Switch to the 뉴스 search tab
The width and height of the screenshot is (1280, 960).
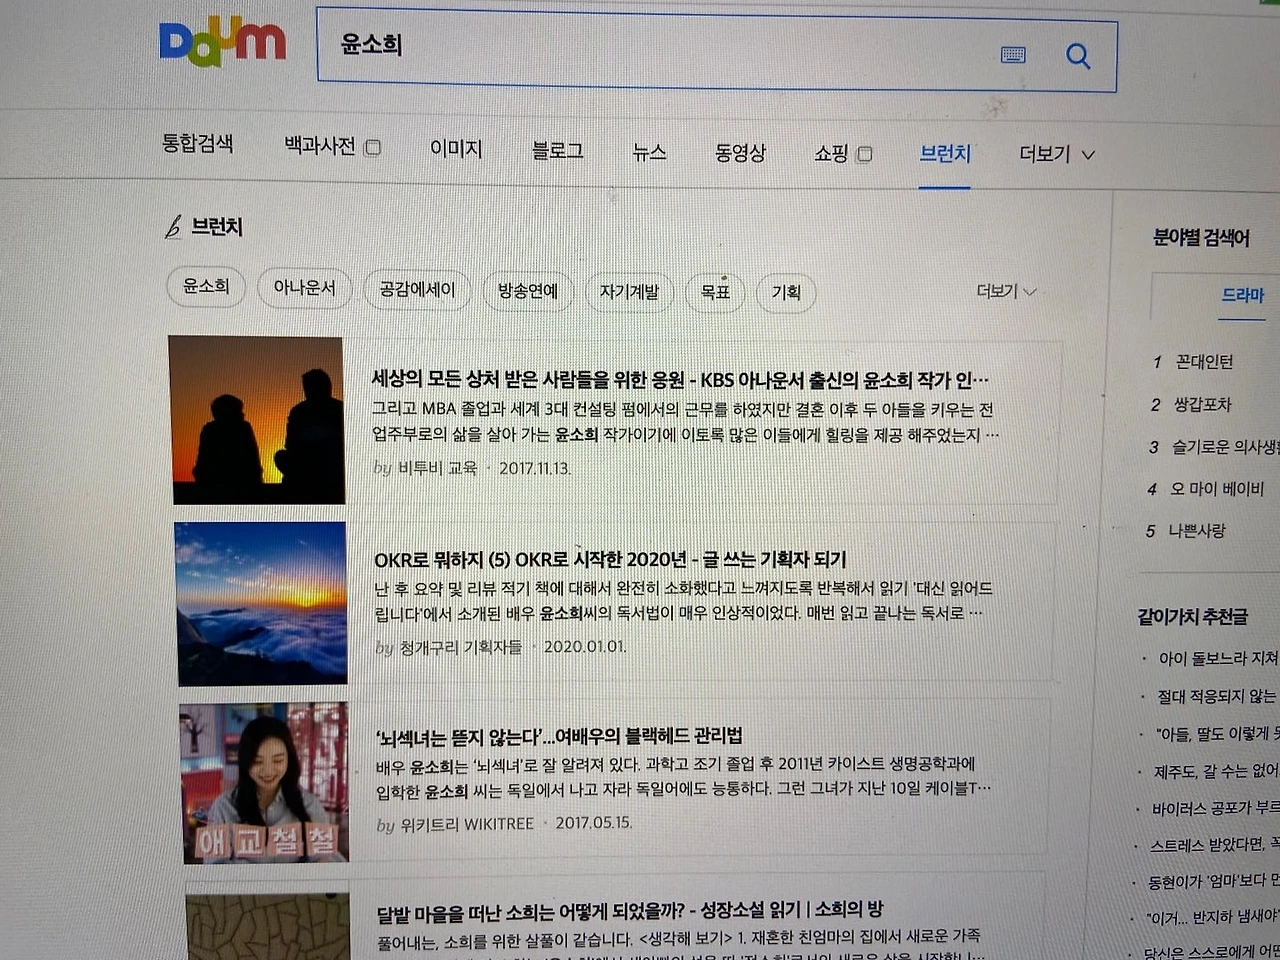coord(649,152)
